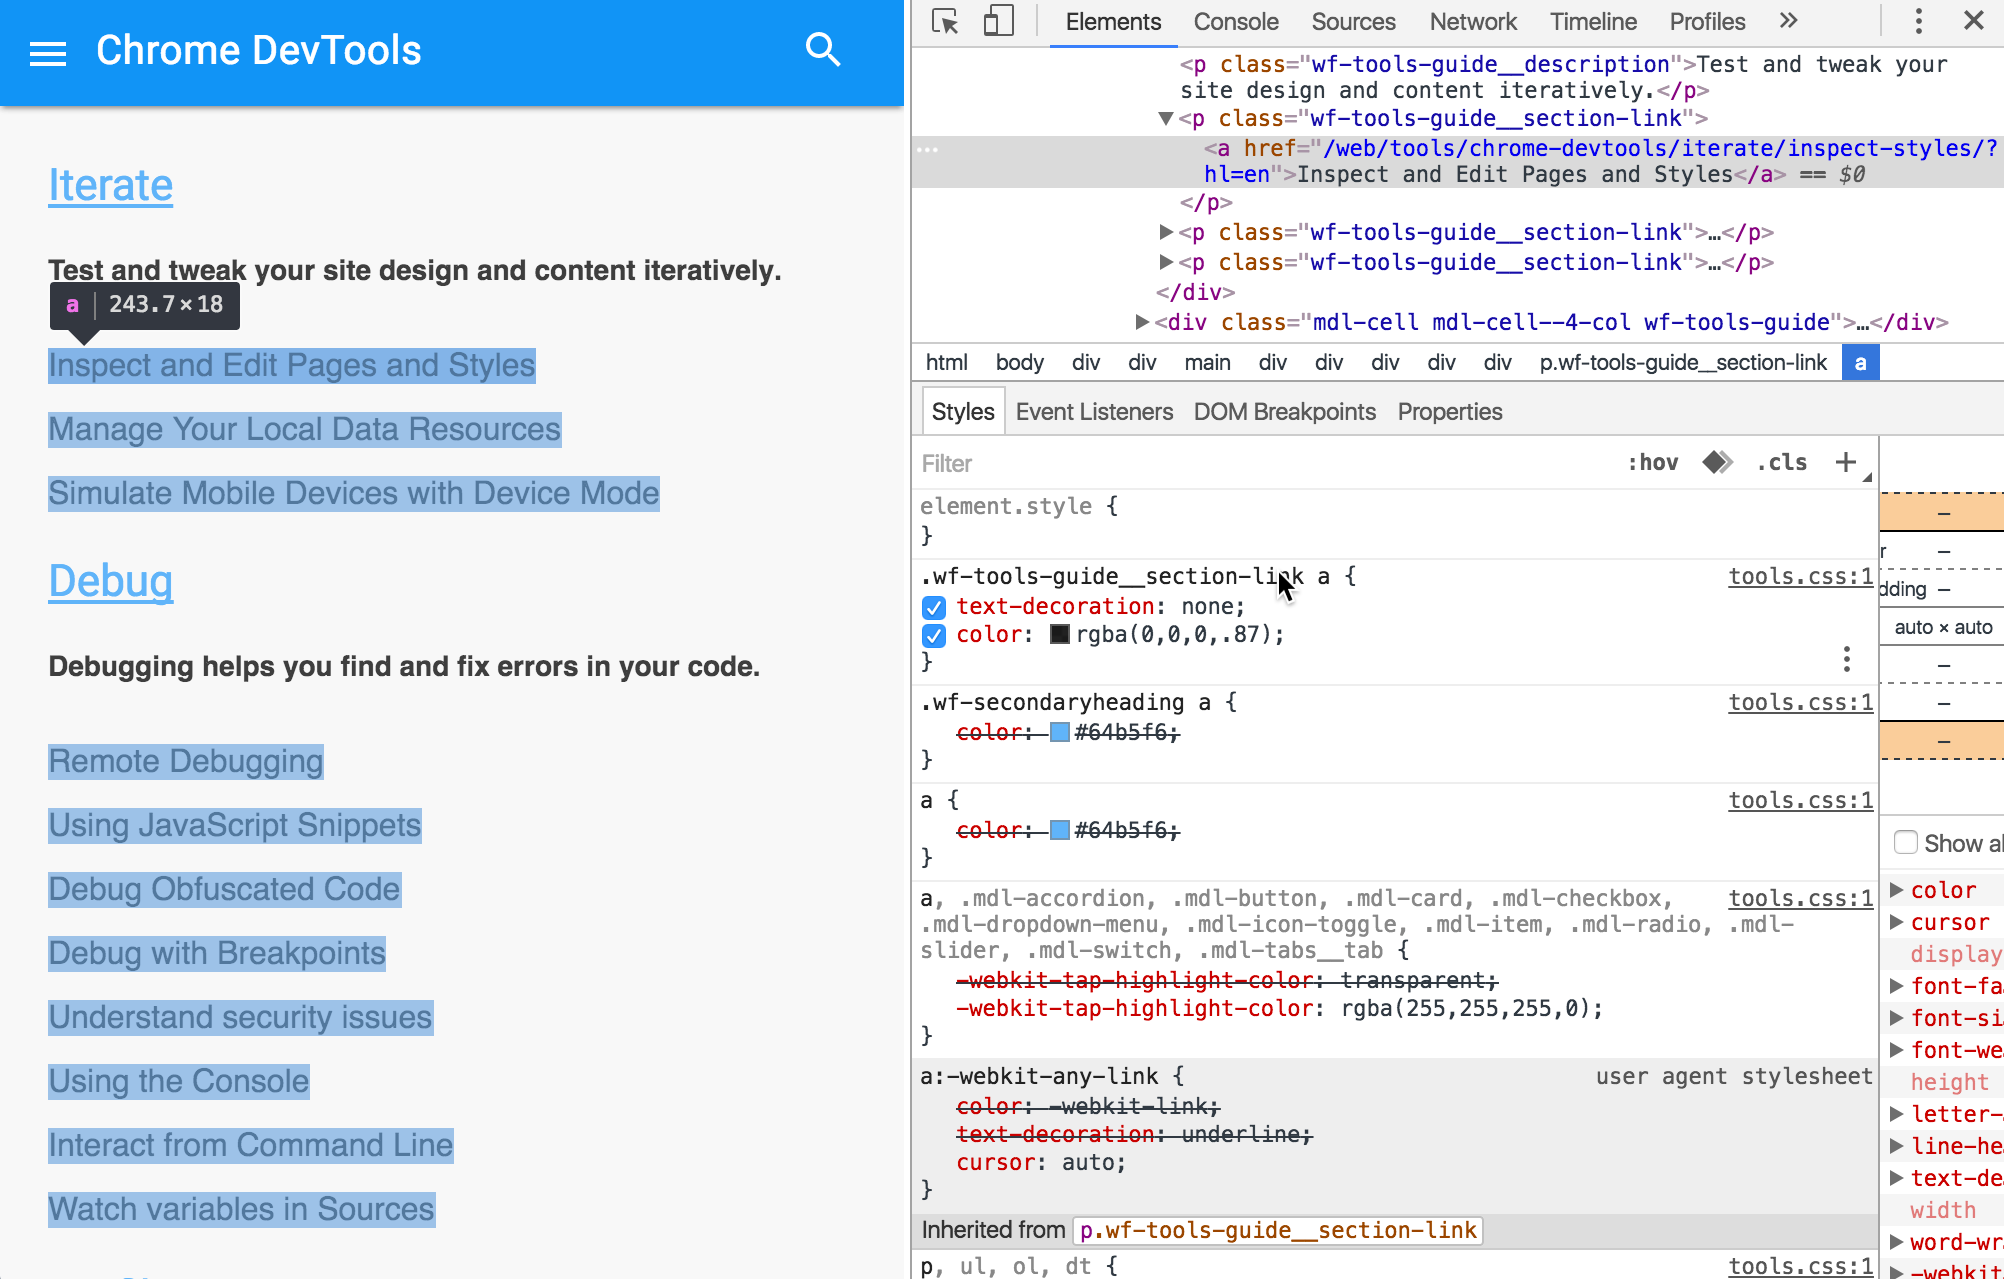
Task: Open Debug with Breakpoints link
Action: tap(217, 954)
